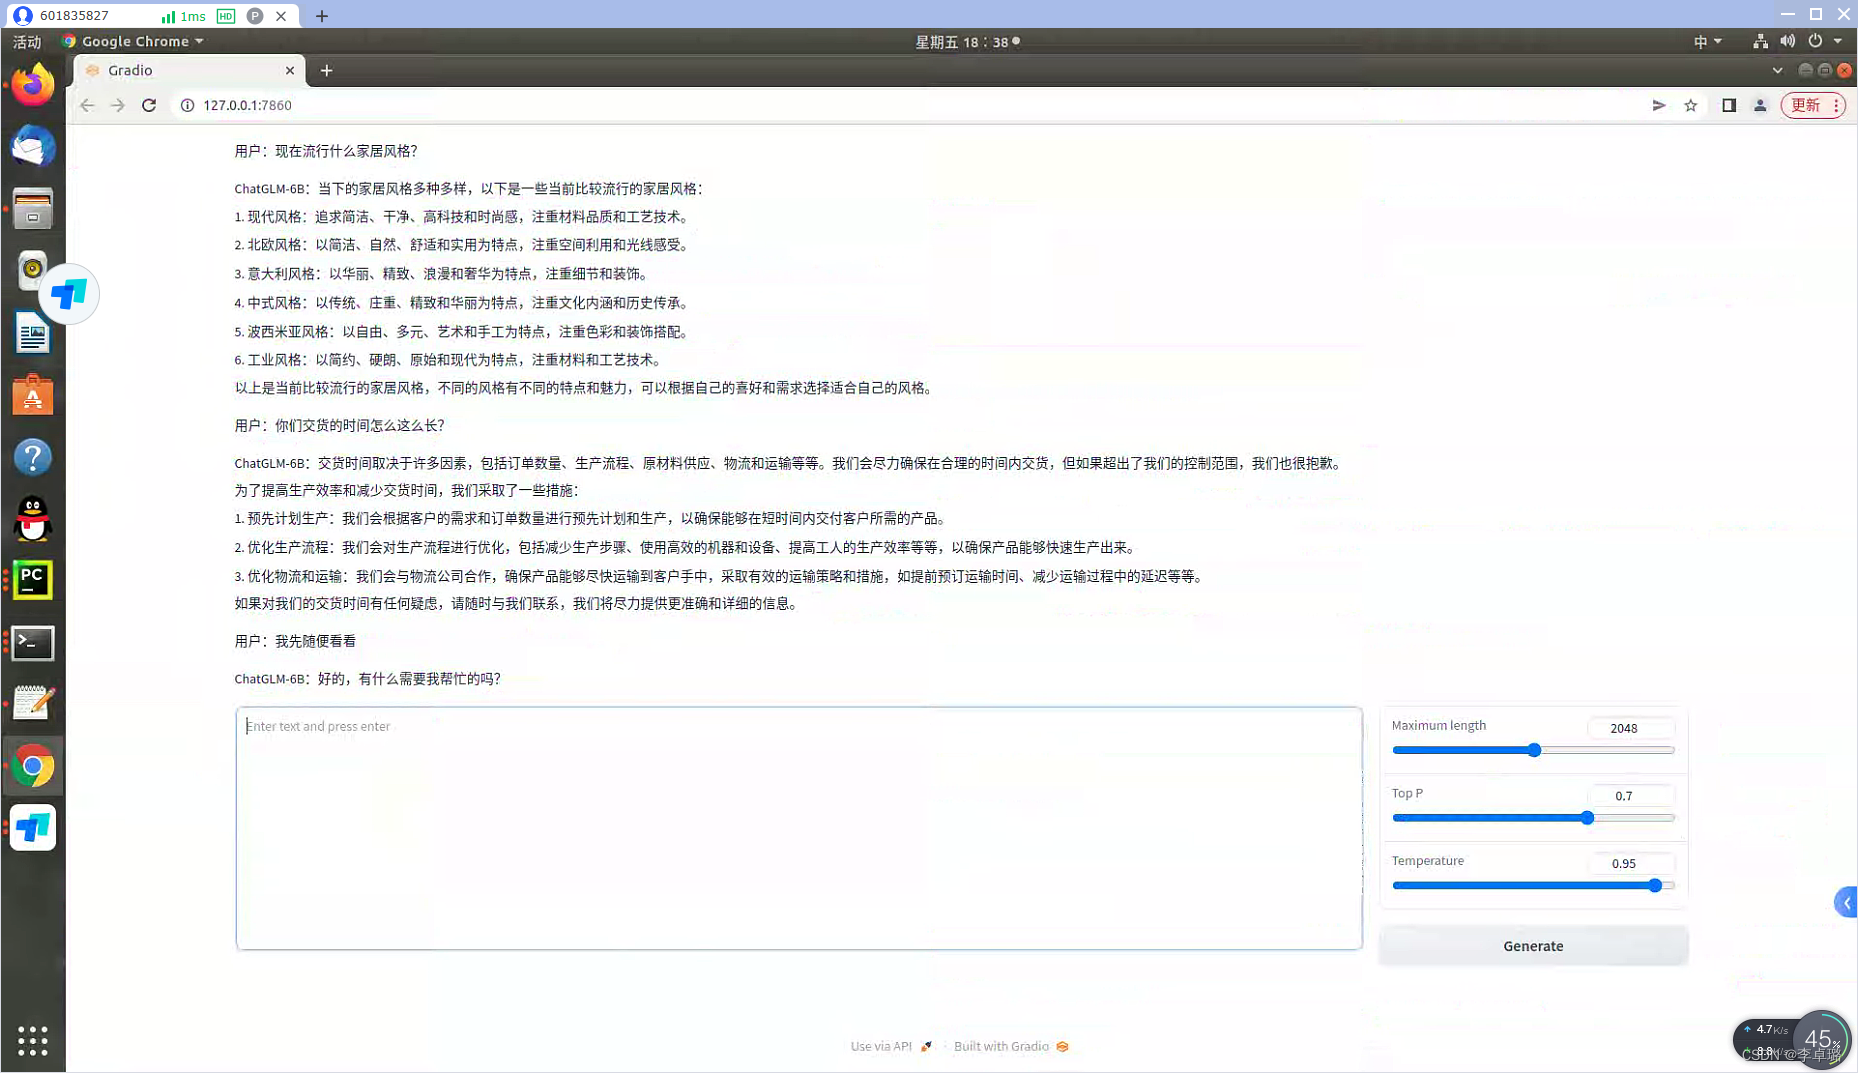The height and width of the screenshot is (1073, 1858).
Task: Open a new Chrome tab
Action: click(x=326, y=70)
